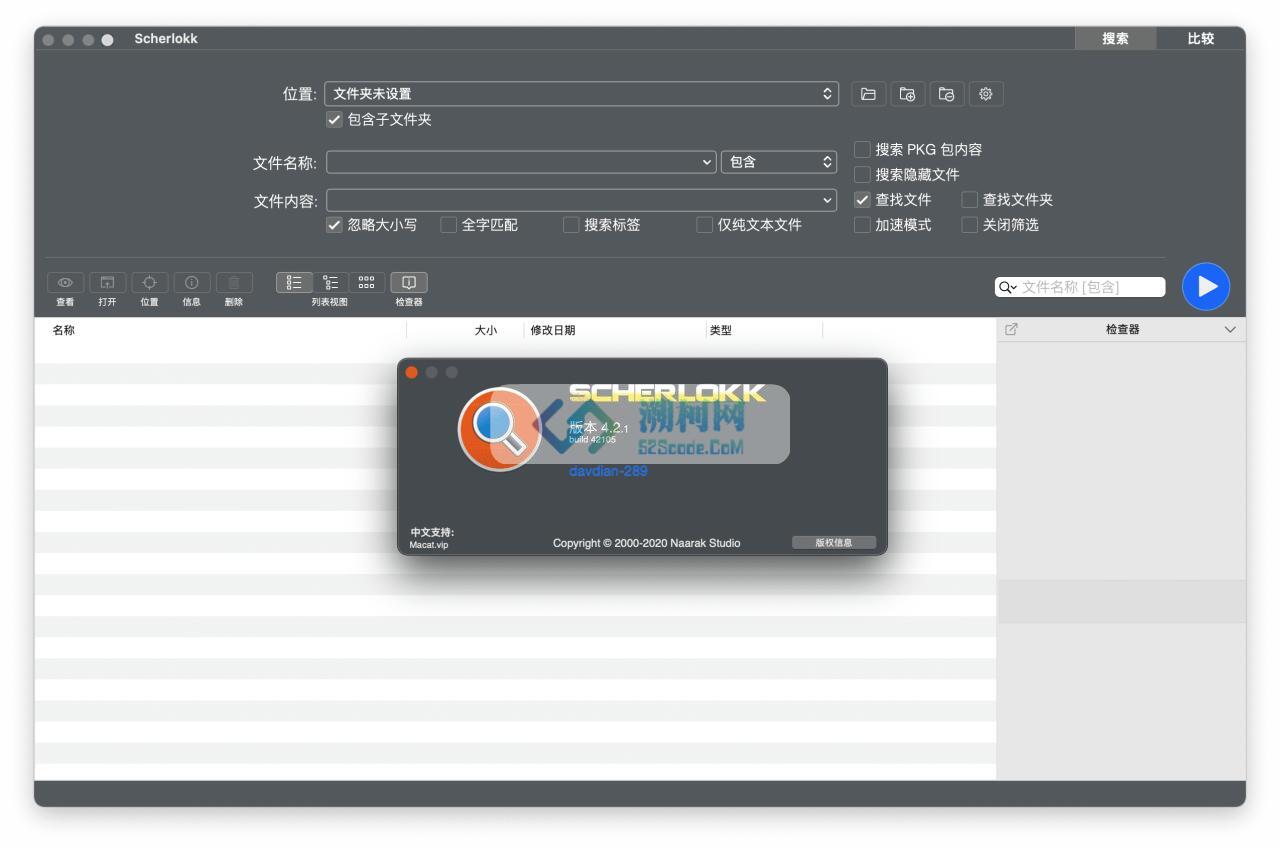Click the 信息 (info) toolbar icon

(x=191, y=283)
